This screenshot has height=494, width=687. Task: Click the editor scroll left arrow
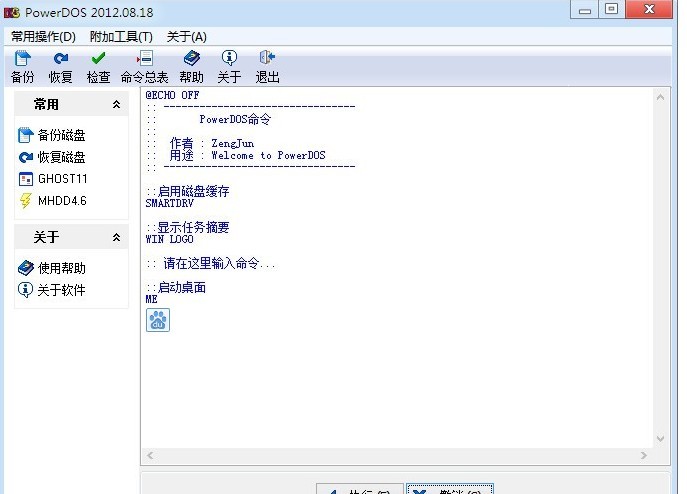click(150, 455)
